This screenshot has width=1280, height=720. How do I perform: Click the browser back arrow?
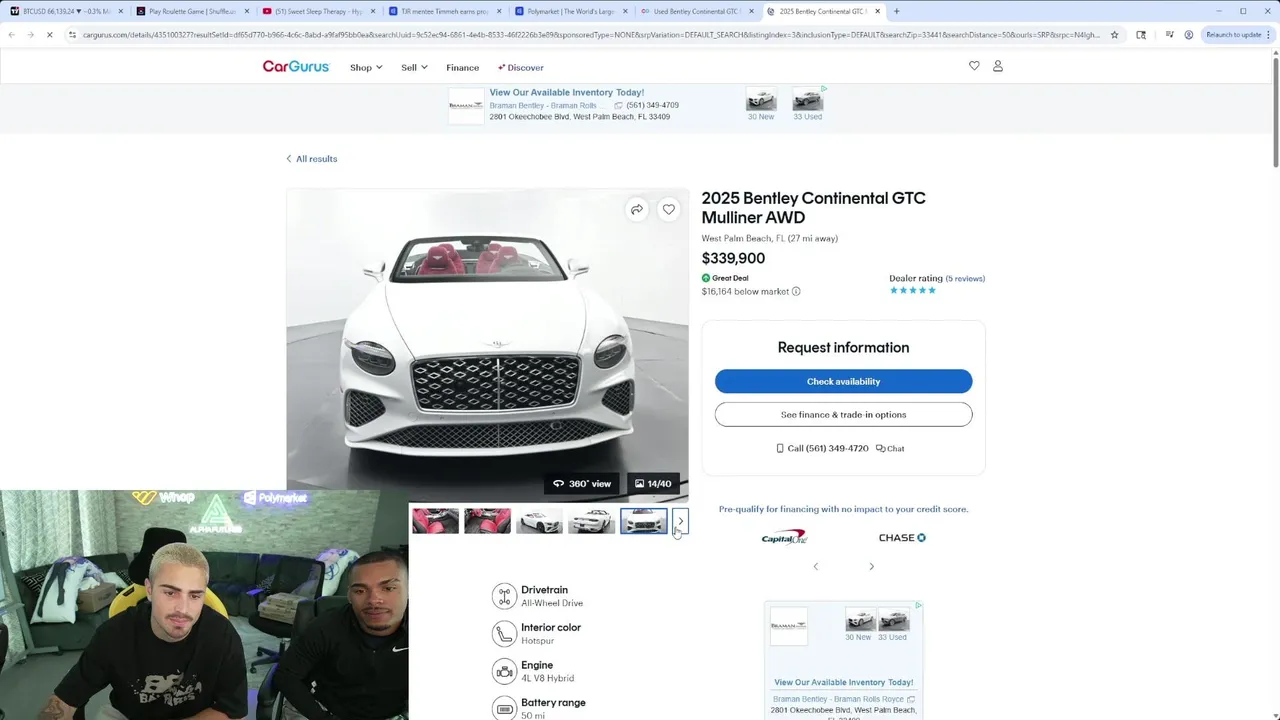click(x=11, y=35)
